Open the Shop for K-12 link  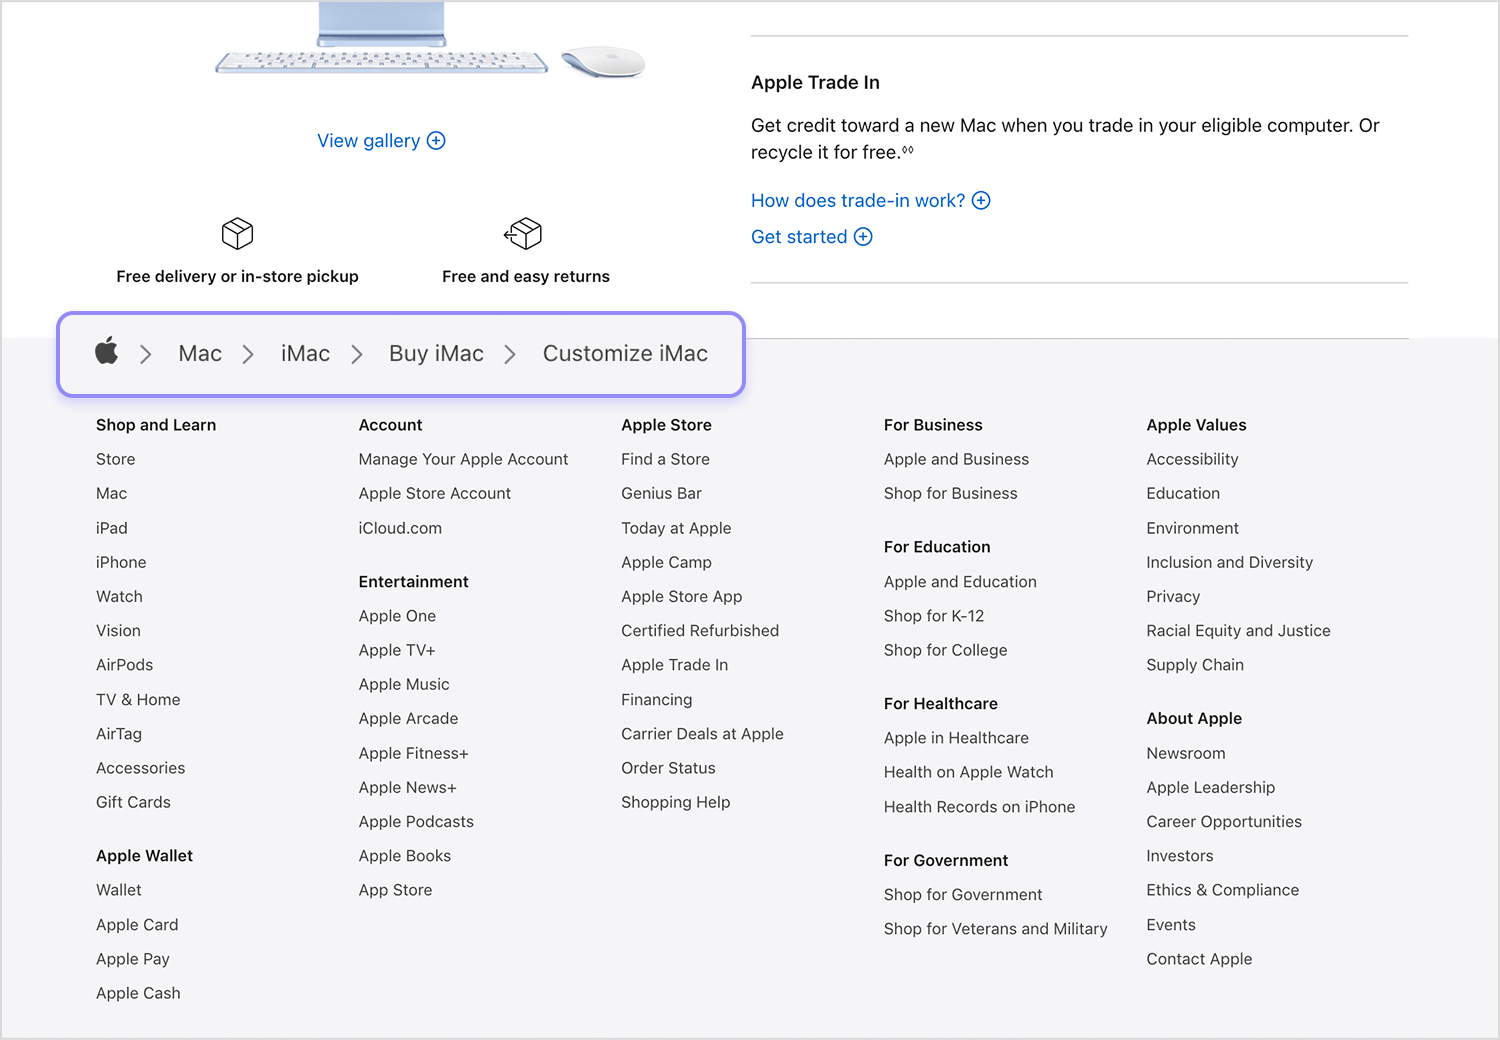point(934,616)
